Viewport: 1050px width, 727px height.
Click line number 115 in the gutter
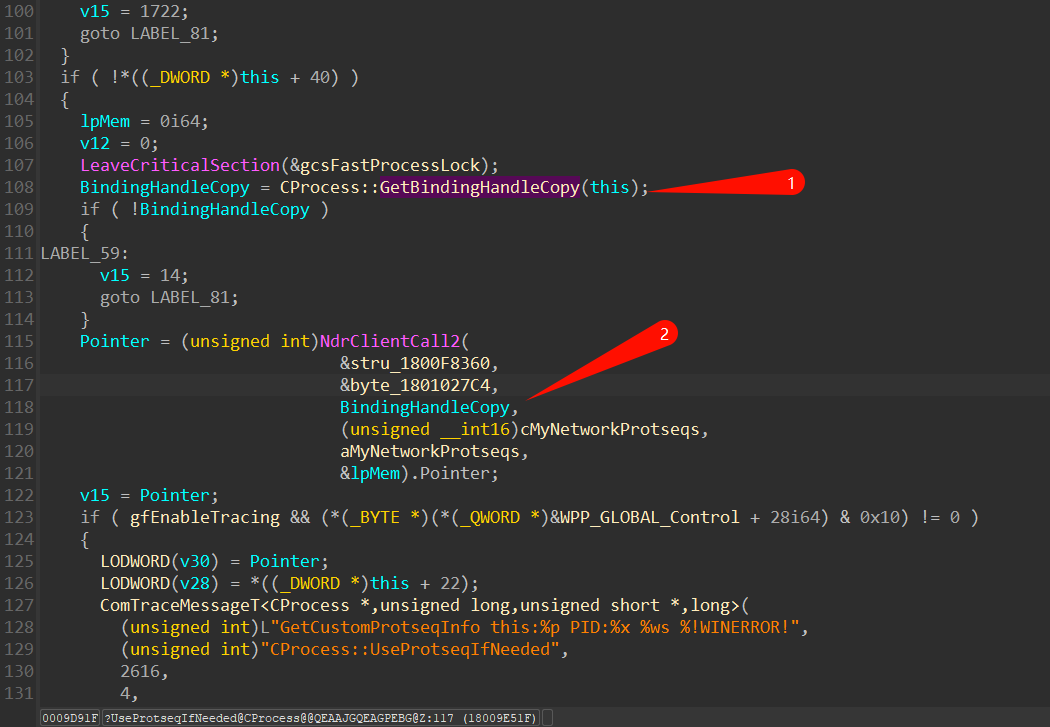click(19, 341)
